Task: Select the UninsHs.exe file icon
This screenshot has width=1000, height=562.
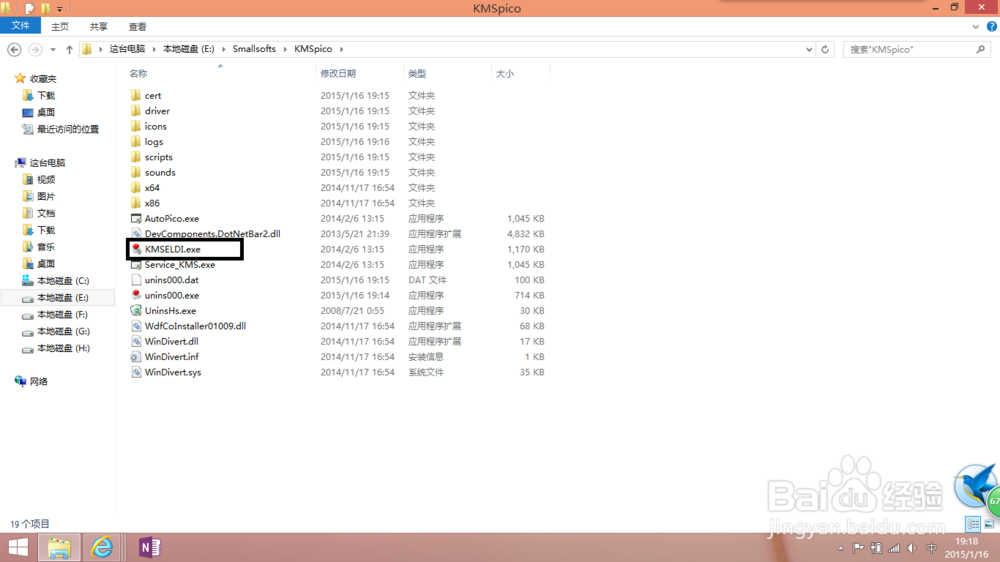Action: [136, 310]
